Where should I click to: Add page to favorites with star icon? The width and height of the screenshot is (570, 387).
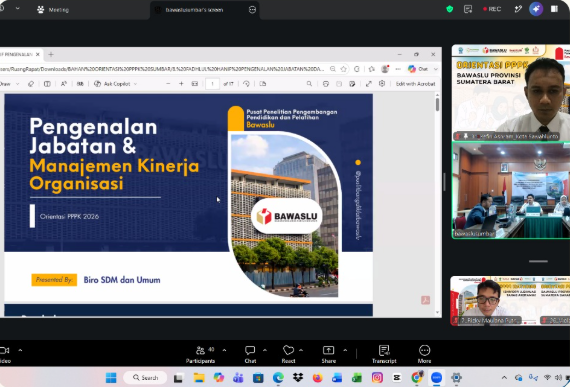[344, 69]
